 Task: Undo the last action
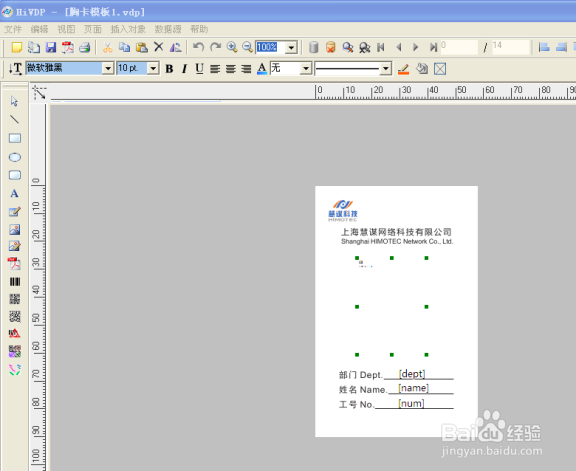(x=198, y=47)
